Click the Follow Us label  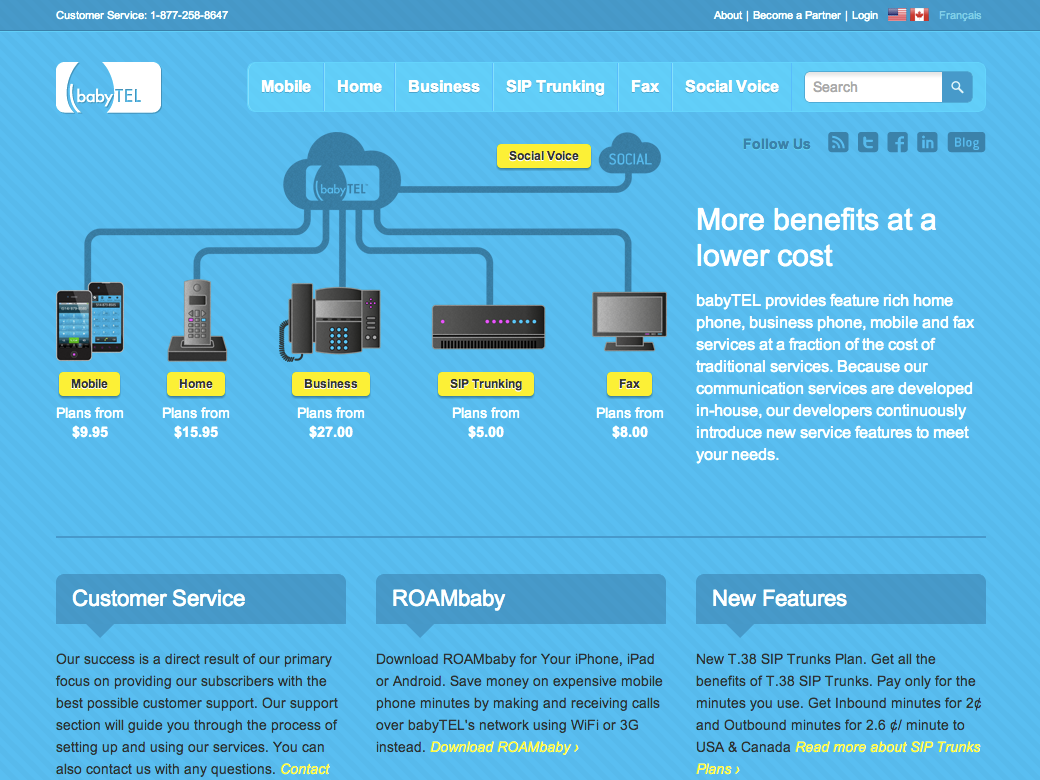[x=777, y=144]
